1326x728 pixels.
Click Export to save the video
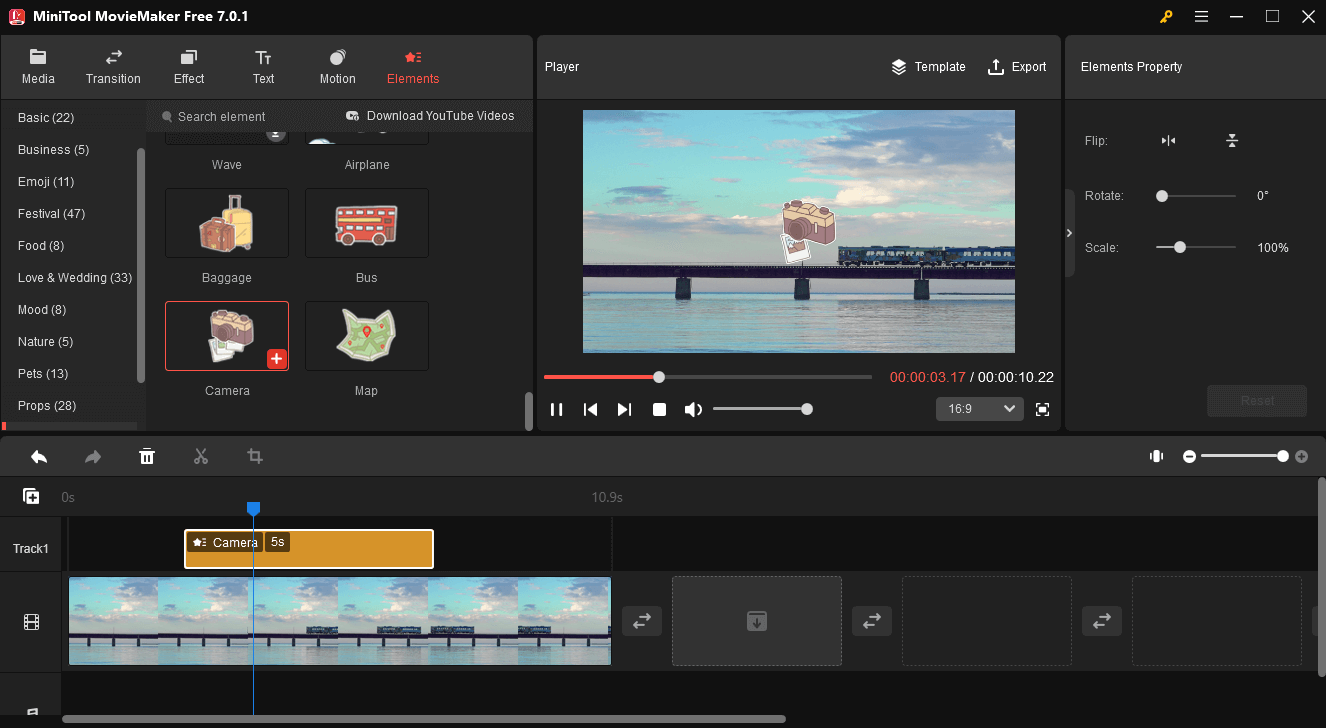1017,67
